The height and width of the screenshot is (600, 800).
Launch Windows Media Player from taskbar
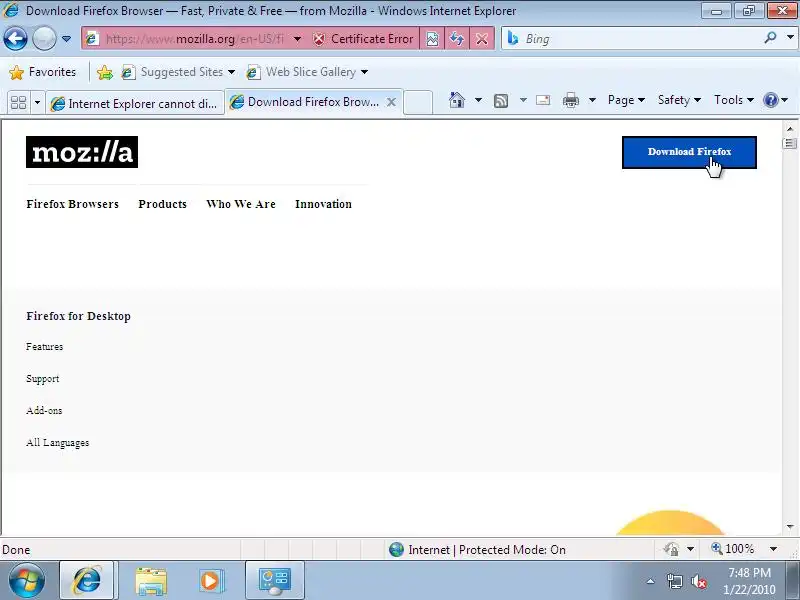point(210,581)
